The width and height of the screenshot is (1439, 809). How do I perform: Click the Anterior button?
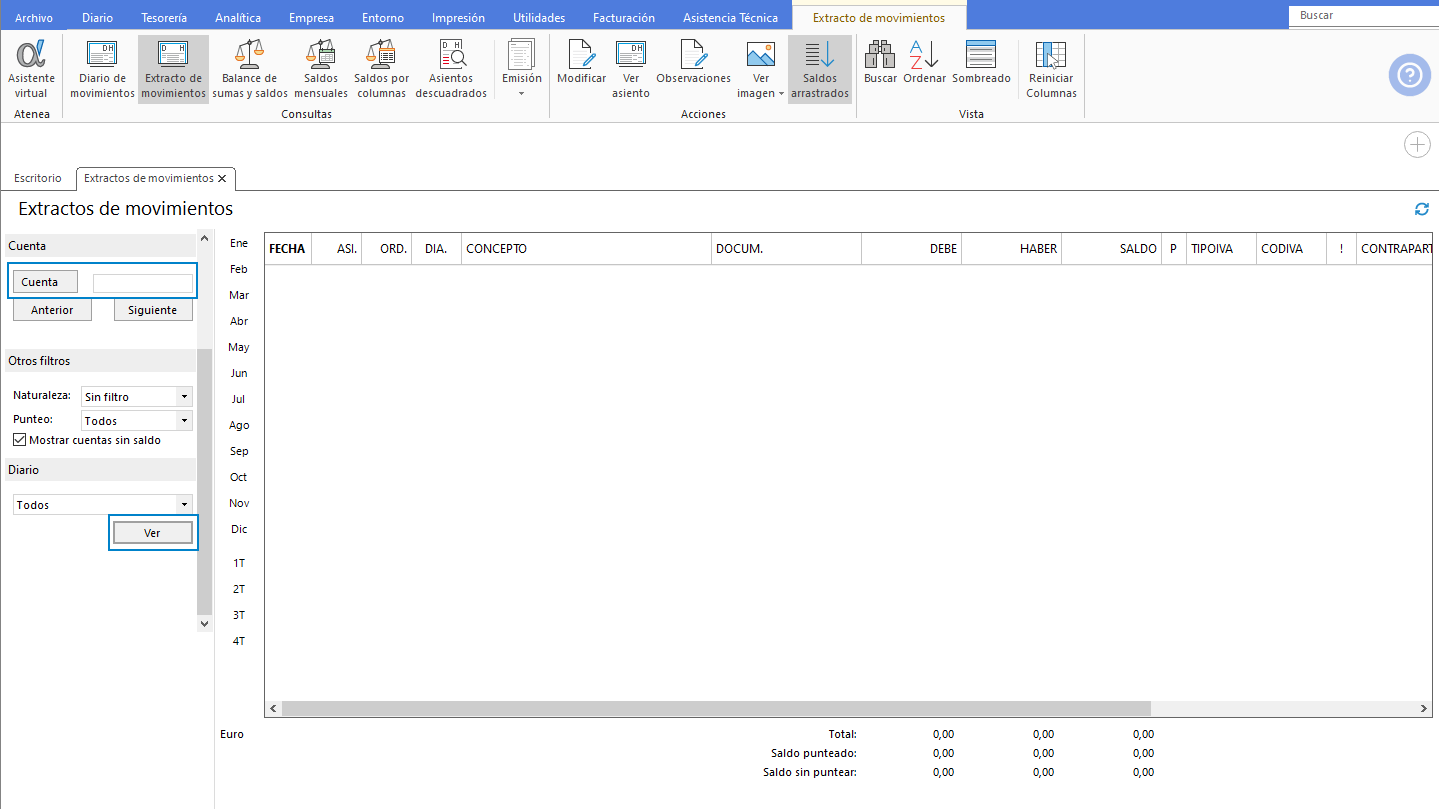click(52, 310)
